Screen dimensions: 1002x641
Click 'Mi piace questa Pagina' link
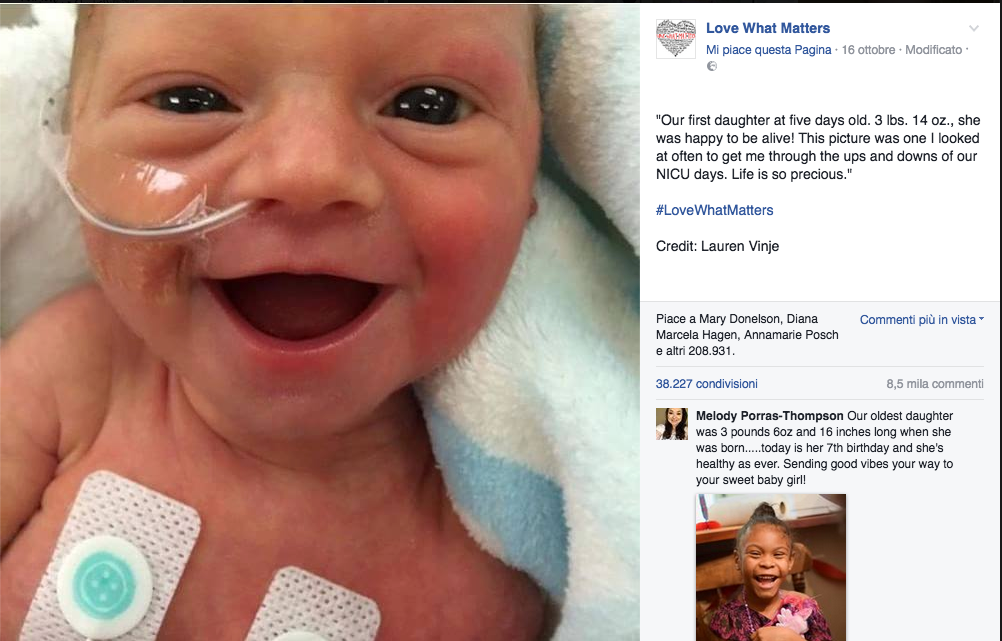768,50
